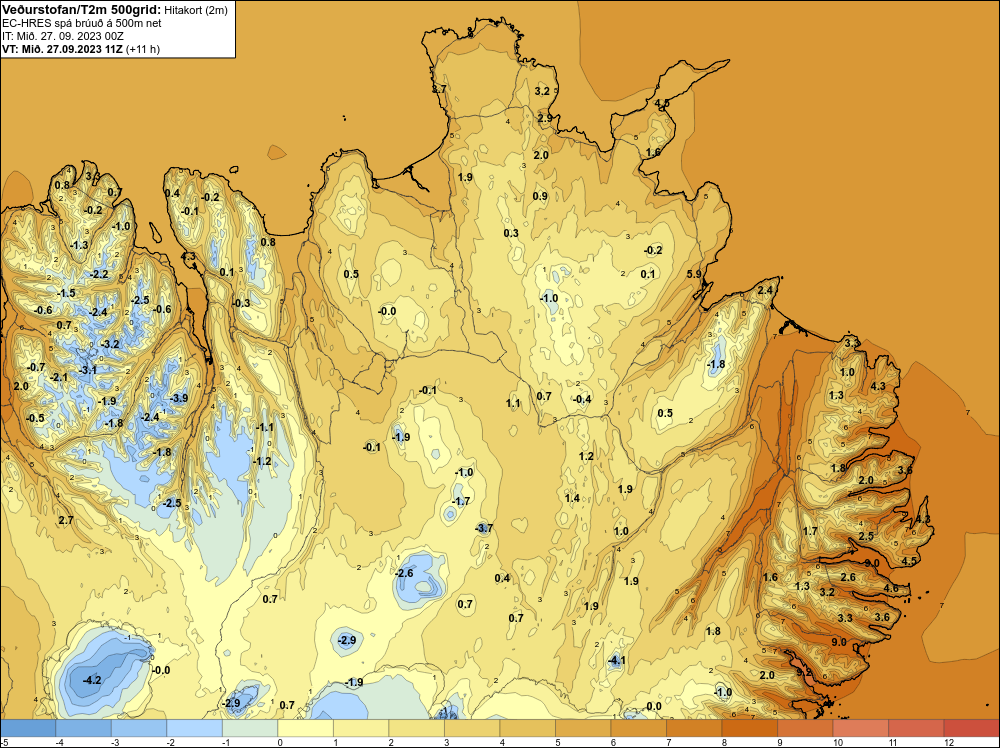Click the "-1.3" temperature value
1000x748 pixels.
point(78,245)
